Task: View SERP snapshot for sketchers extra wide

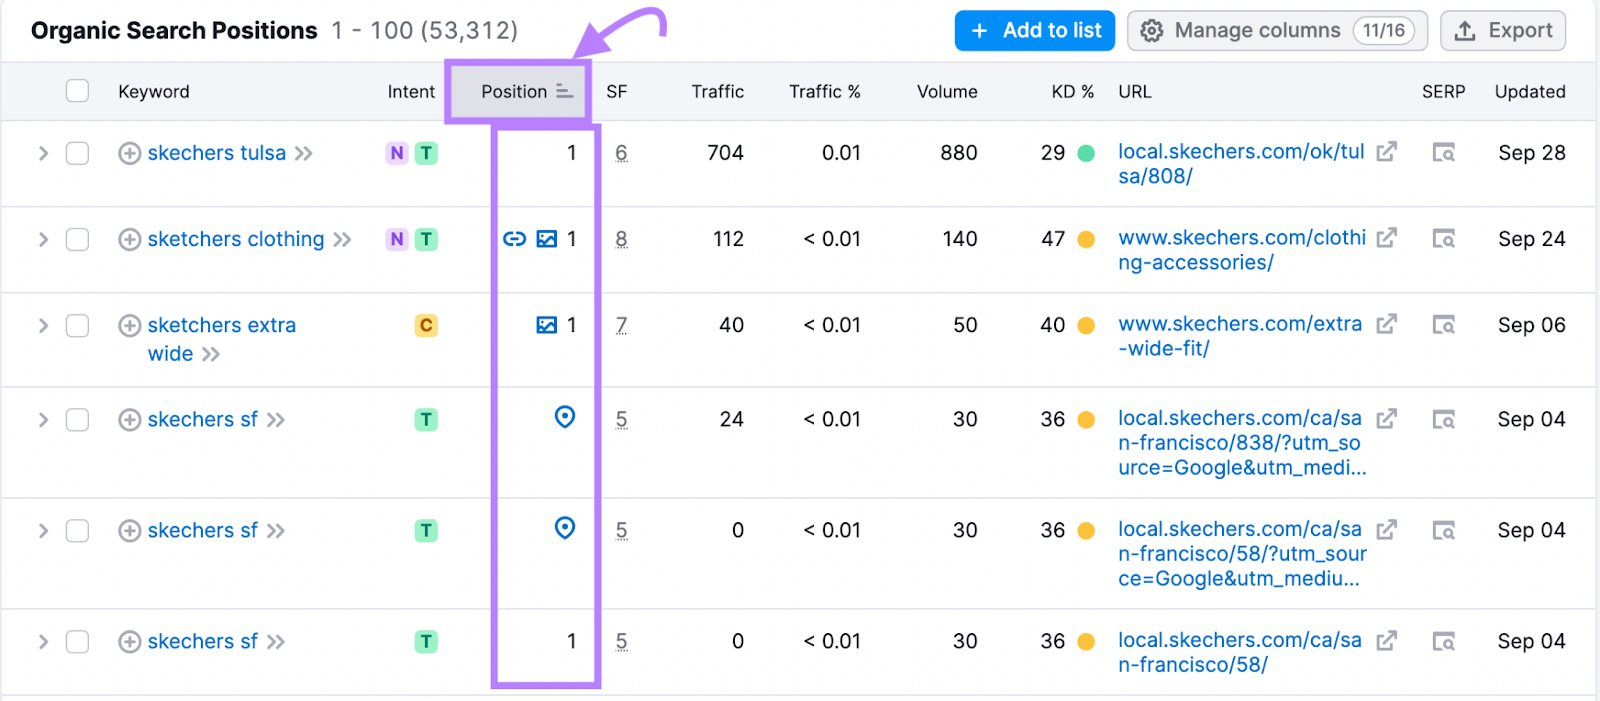Action: pyautogui.click(x=1443, y=324)
